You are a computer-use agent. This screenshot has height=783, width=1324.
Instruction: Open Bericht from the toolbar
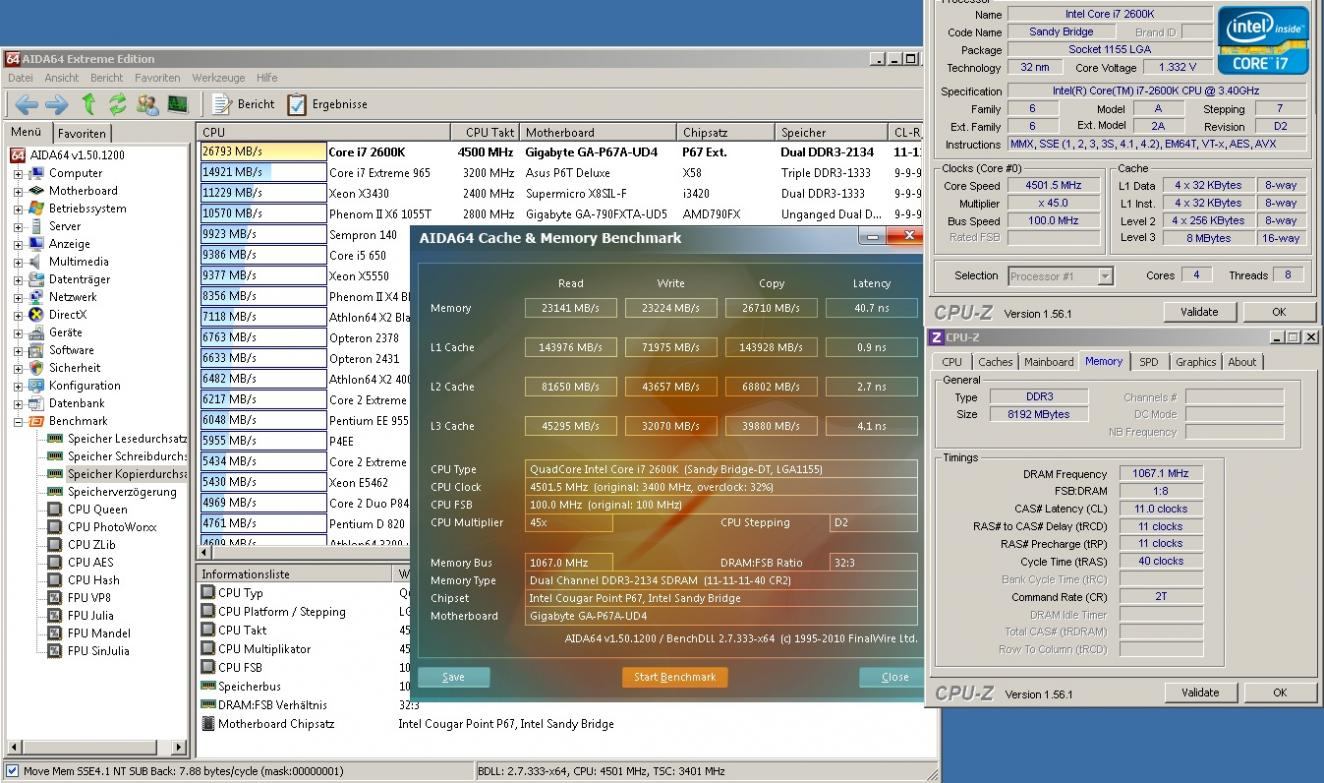click(244, 104)
